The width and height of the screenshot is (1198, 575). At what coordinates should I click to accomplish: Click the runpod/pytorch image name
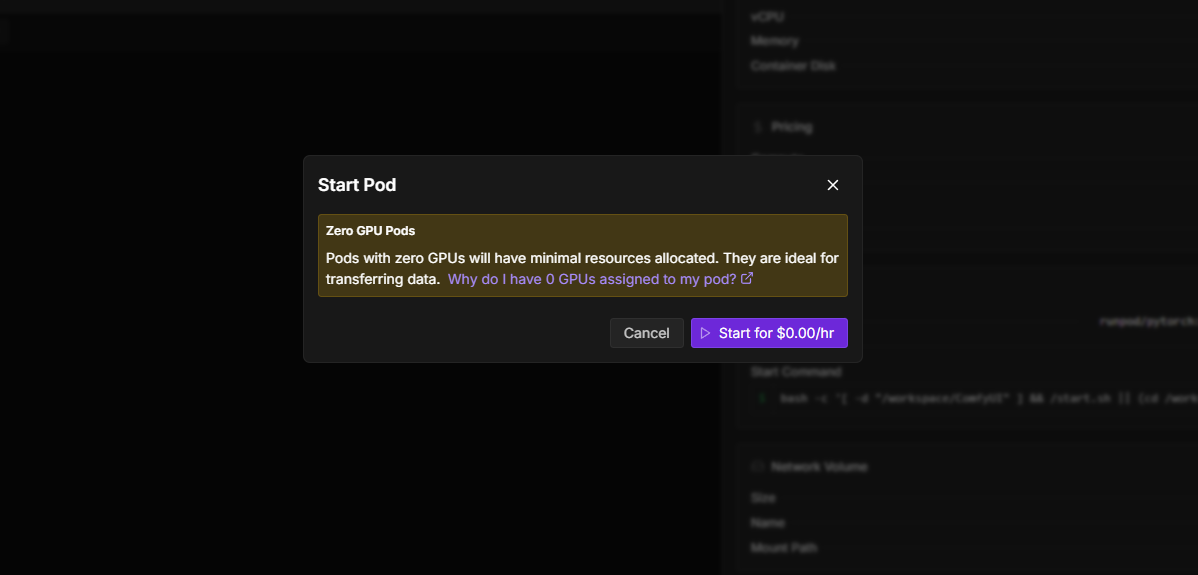tap(1147, 322)
